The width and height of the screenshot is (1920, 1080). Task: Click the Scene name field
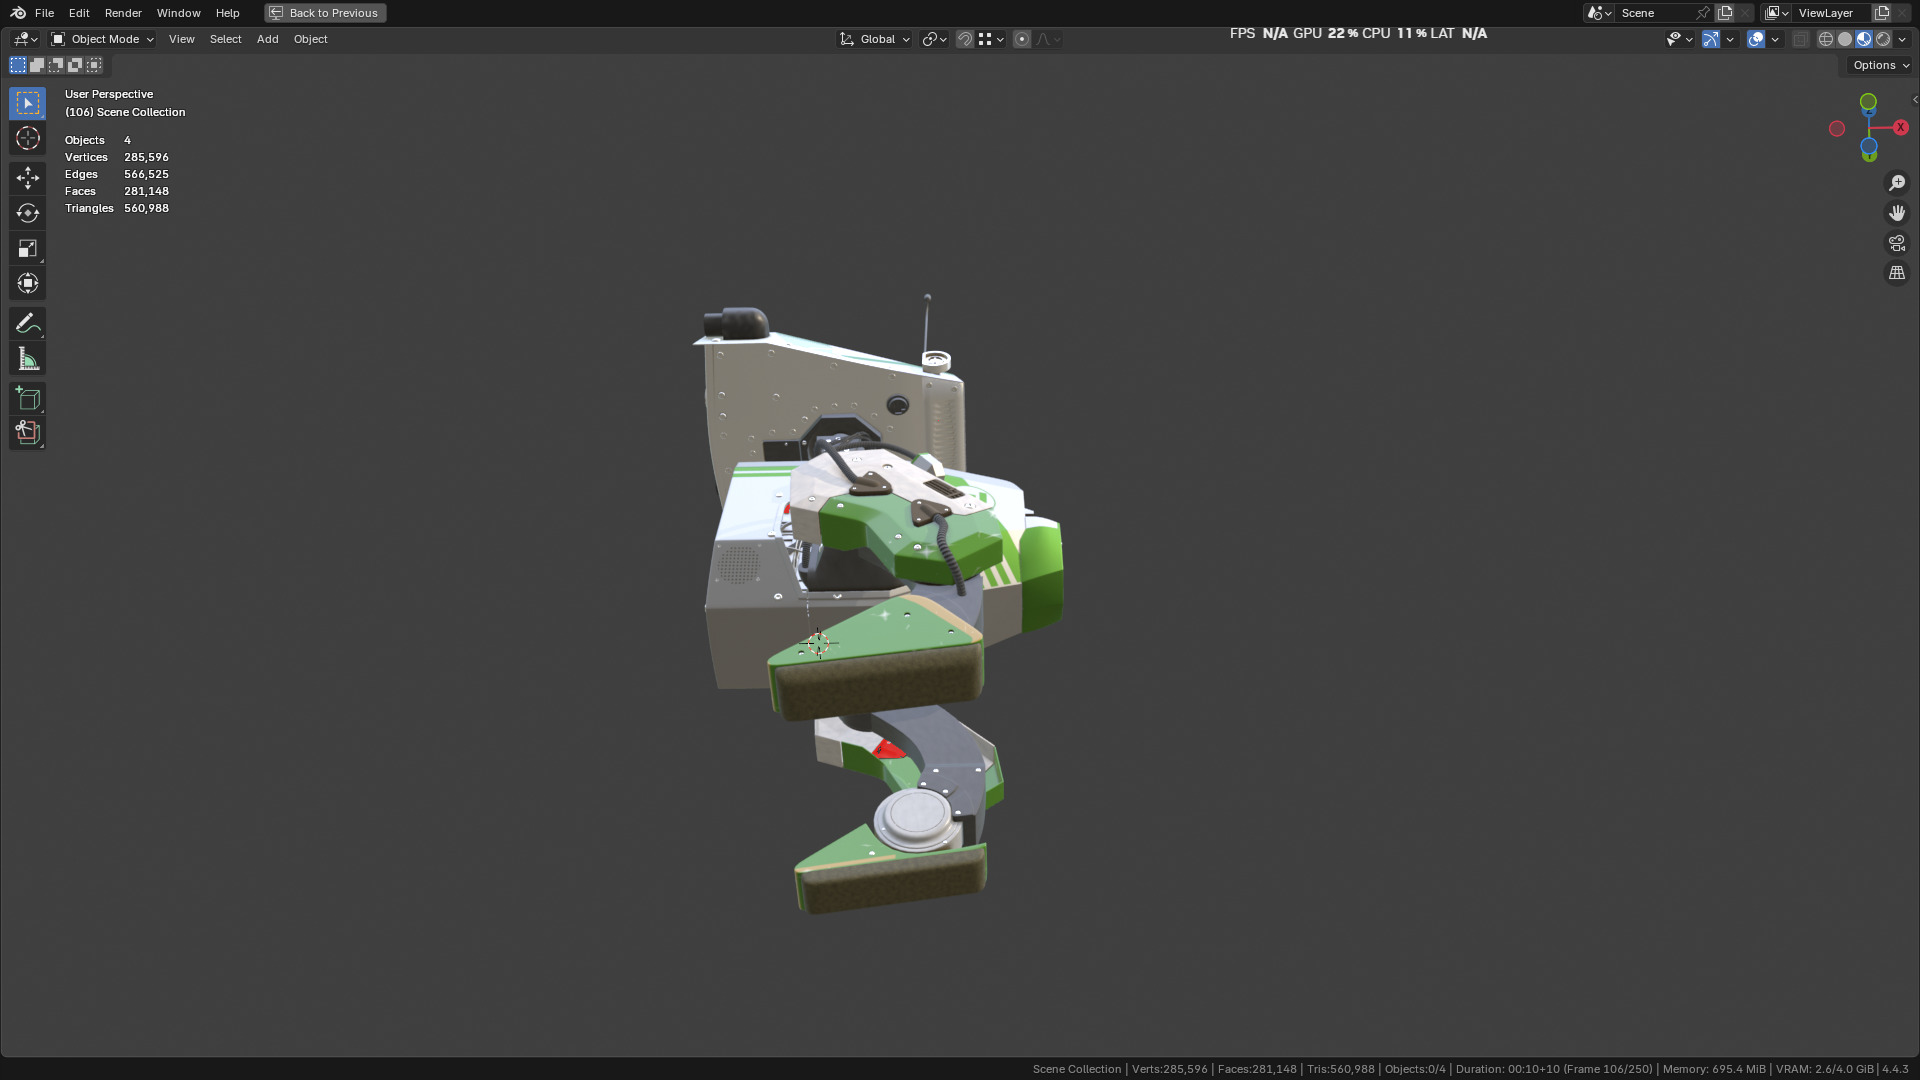(x=1655, y=13)
